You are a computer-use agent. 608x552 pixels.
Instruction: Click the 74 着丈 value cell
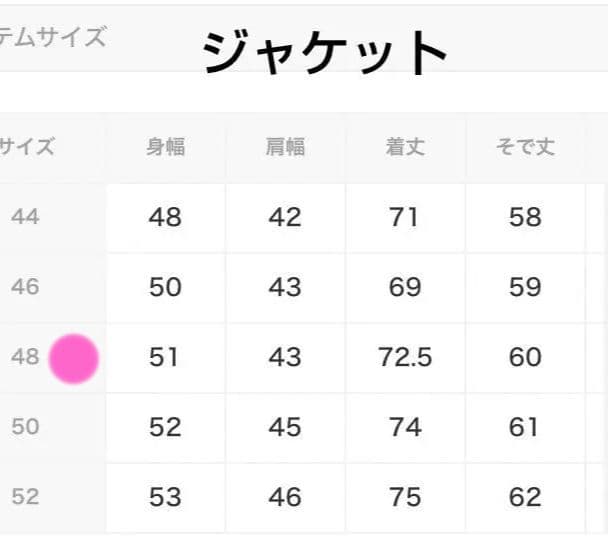coord(405,427)
